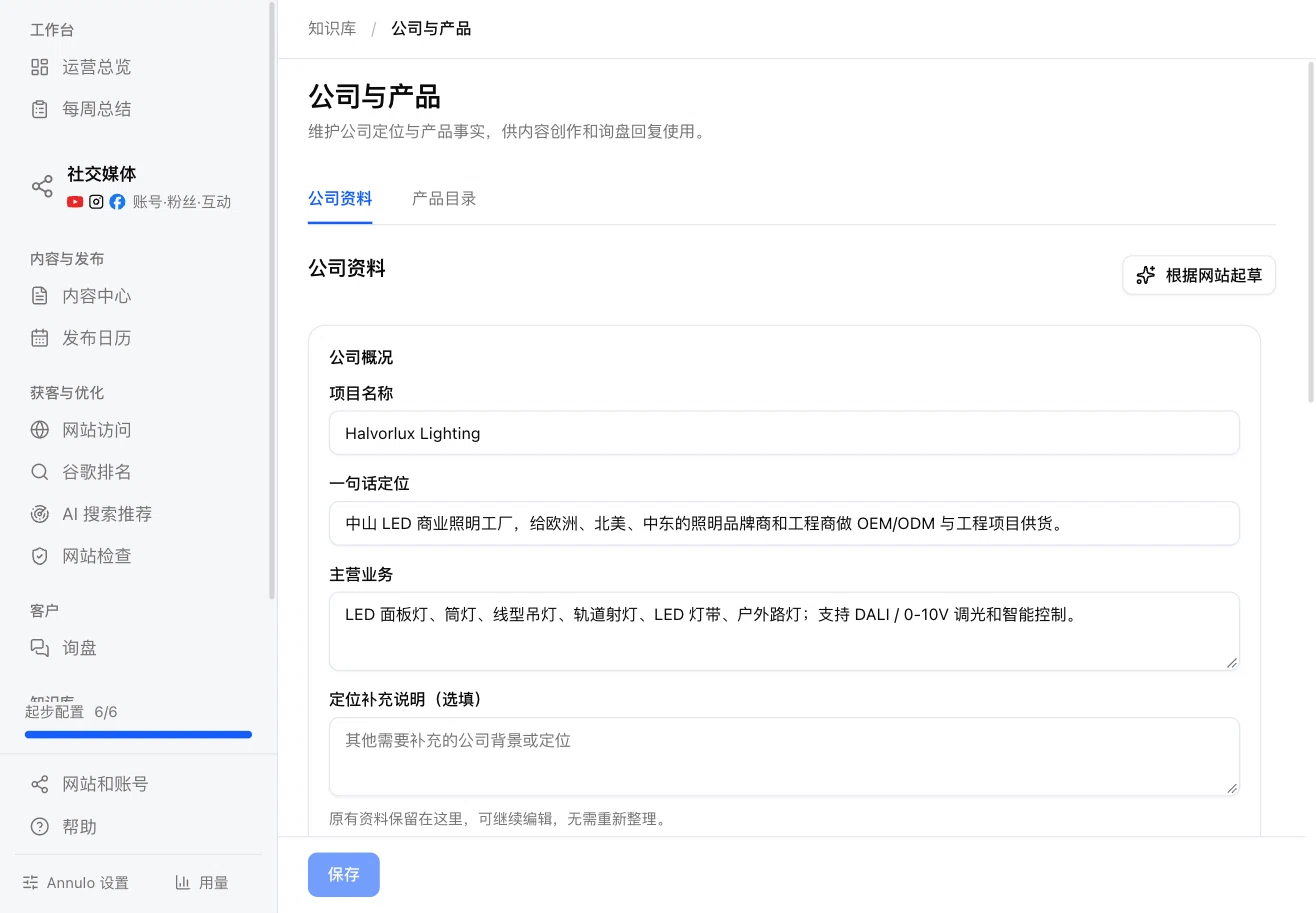Click the 询盘 chat bubbles icon
Image resolution: width=1316 pixels, height=913 pixels.
(40, 648)
